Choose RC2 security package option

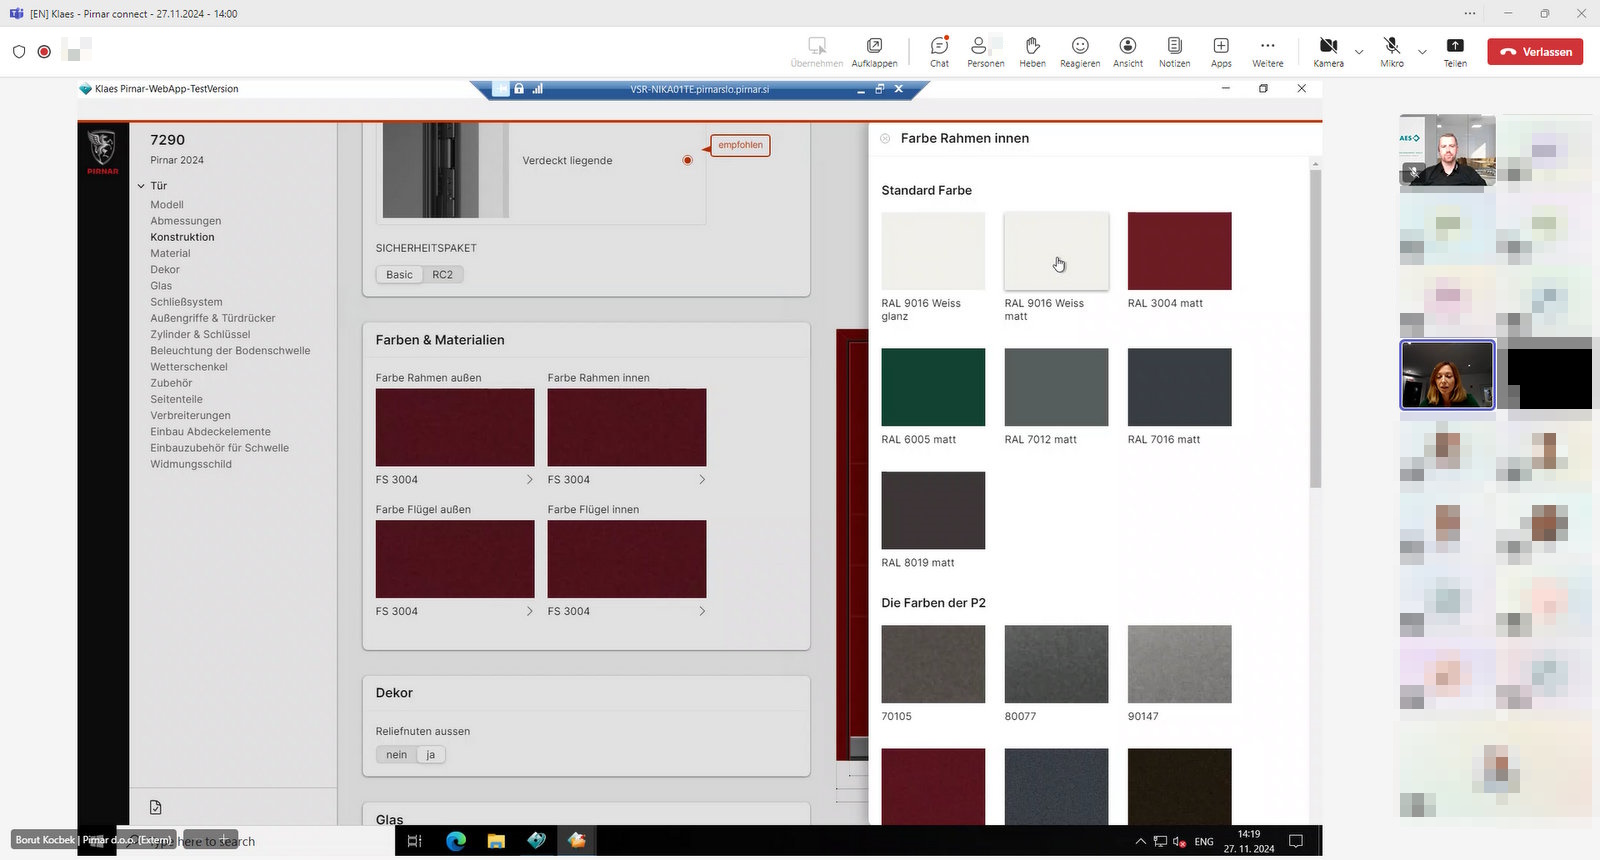point(442,275)
